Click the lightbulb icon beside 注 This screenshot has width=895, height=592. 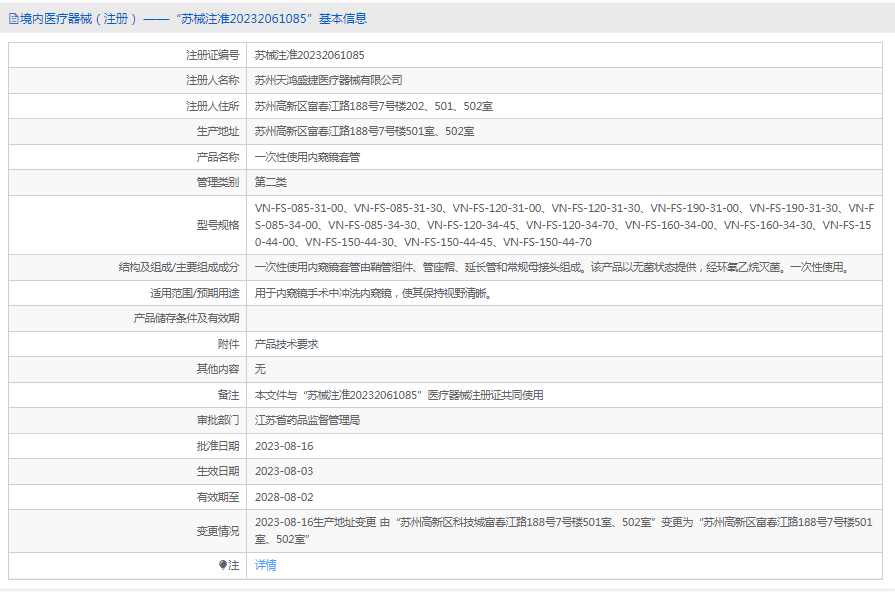223,565
